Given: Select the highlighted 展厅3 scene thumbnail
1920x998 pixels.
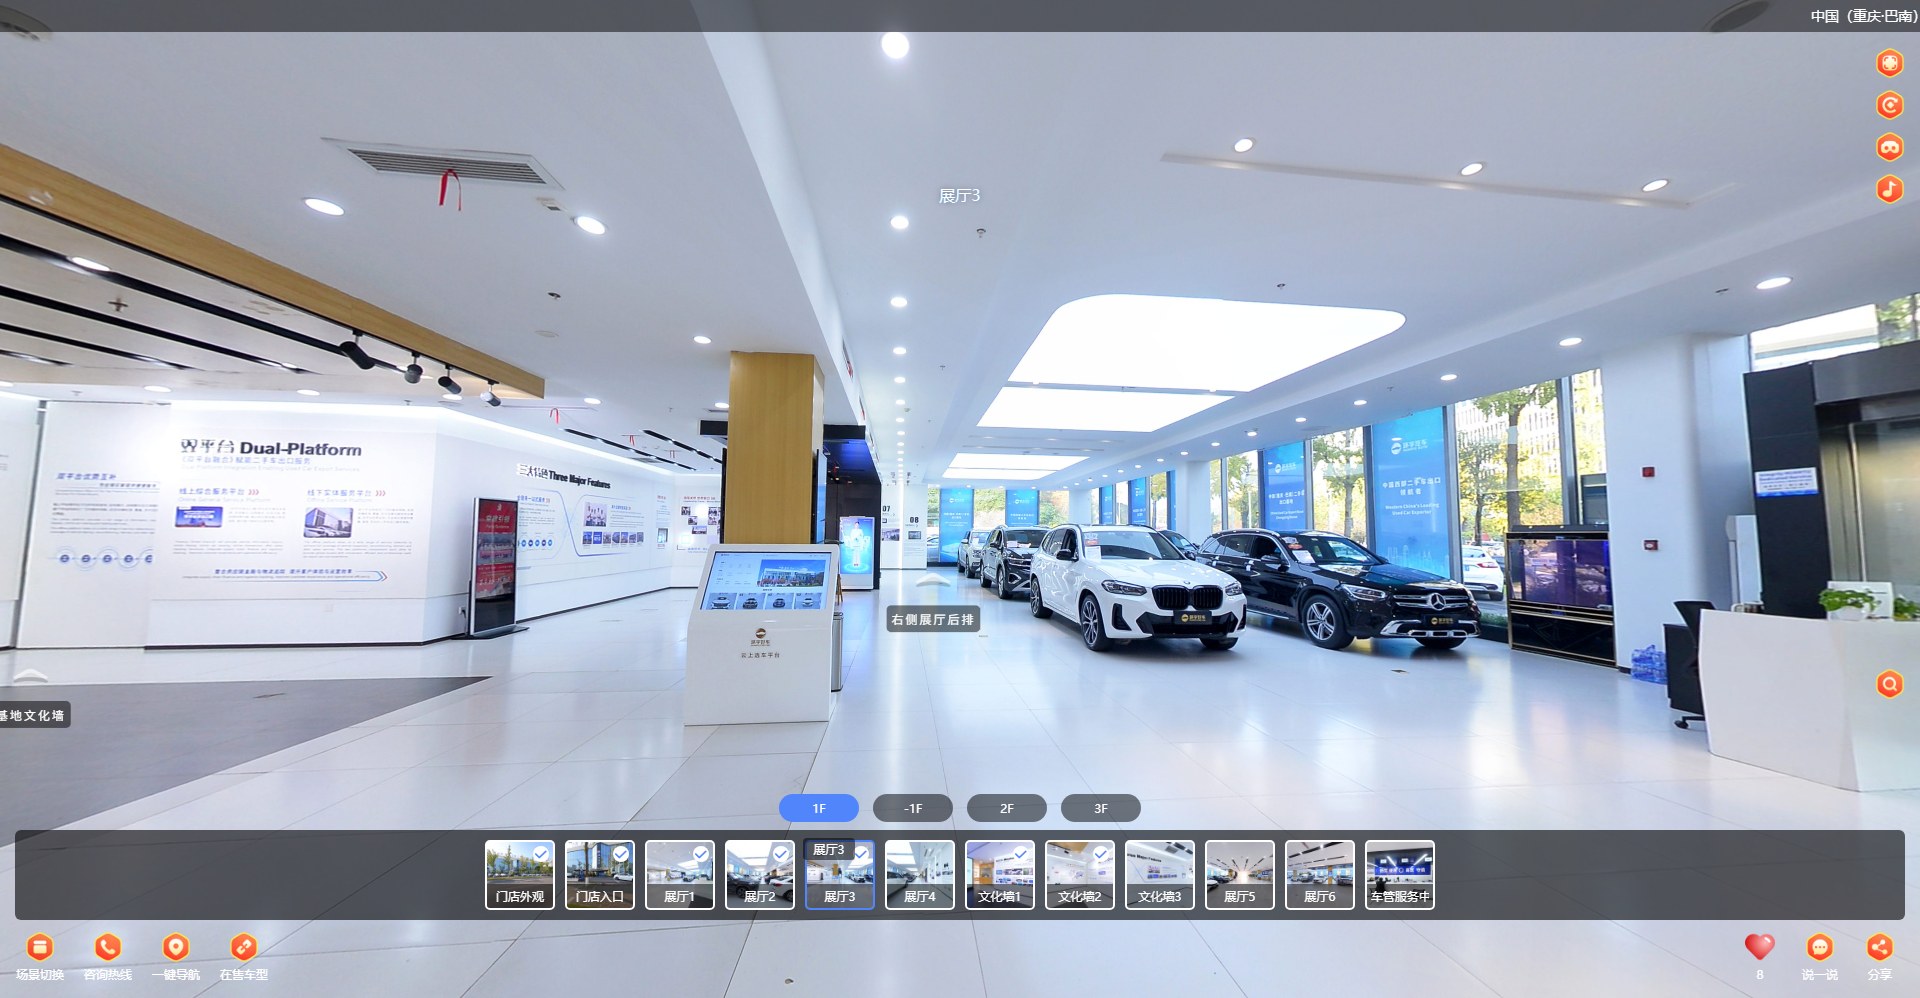Looking at the screenshot, I should [840, 875].
